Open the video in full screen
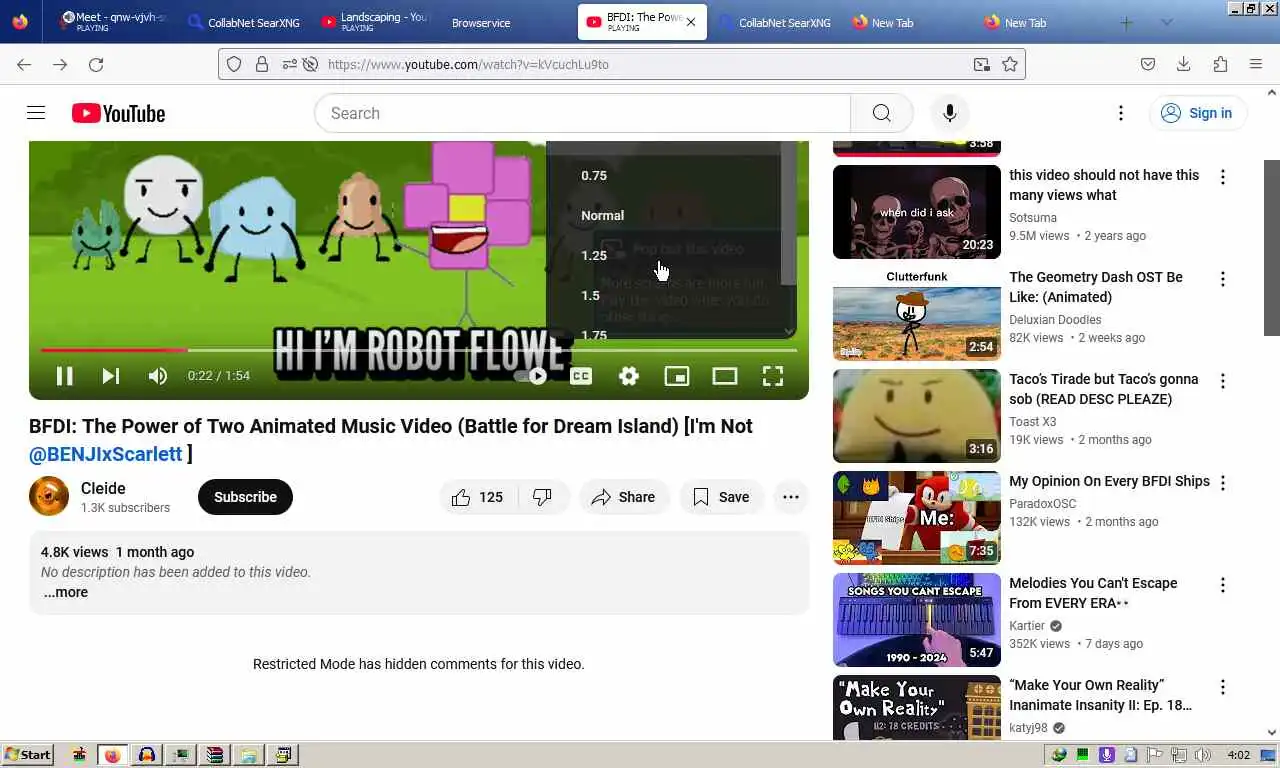This screenshot has height=768, width=1280. click(x=773, y=376)
